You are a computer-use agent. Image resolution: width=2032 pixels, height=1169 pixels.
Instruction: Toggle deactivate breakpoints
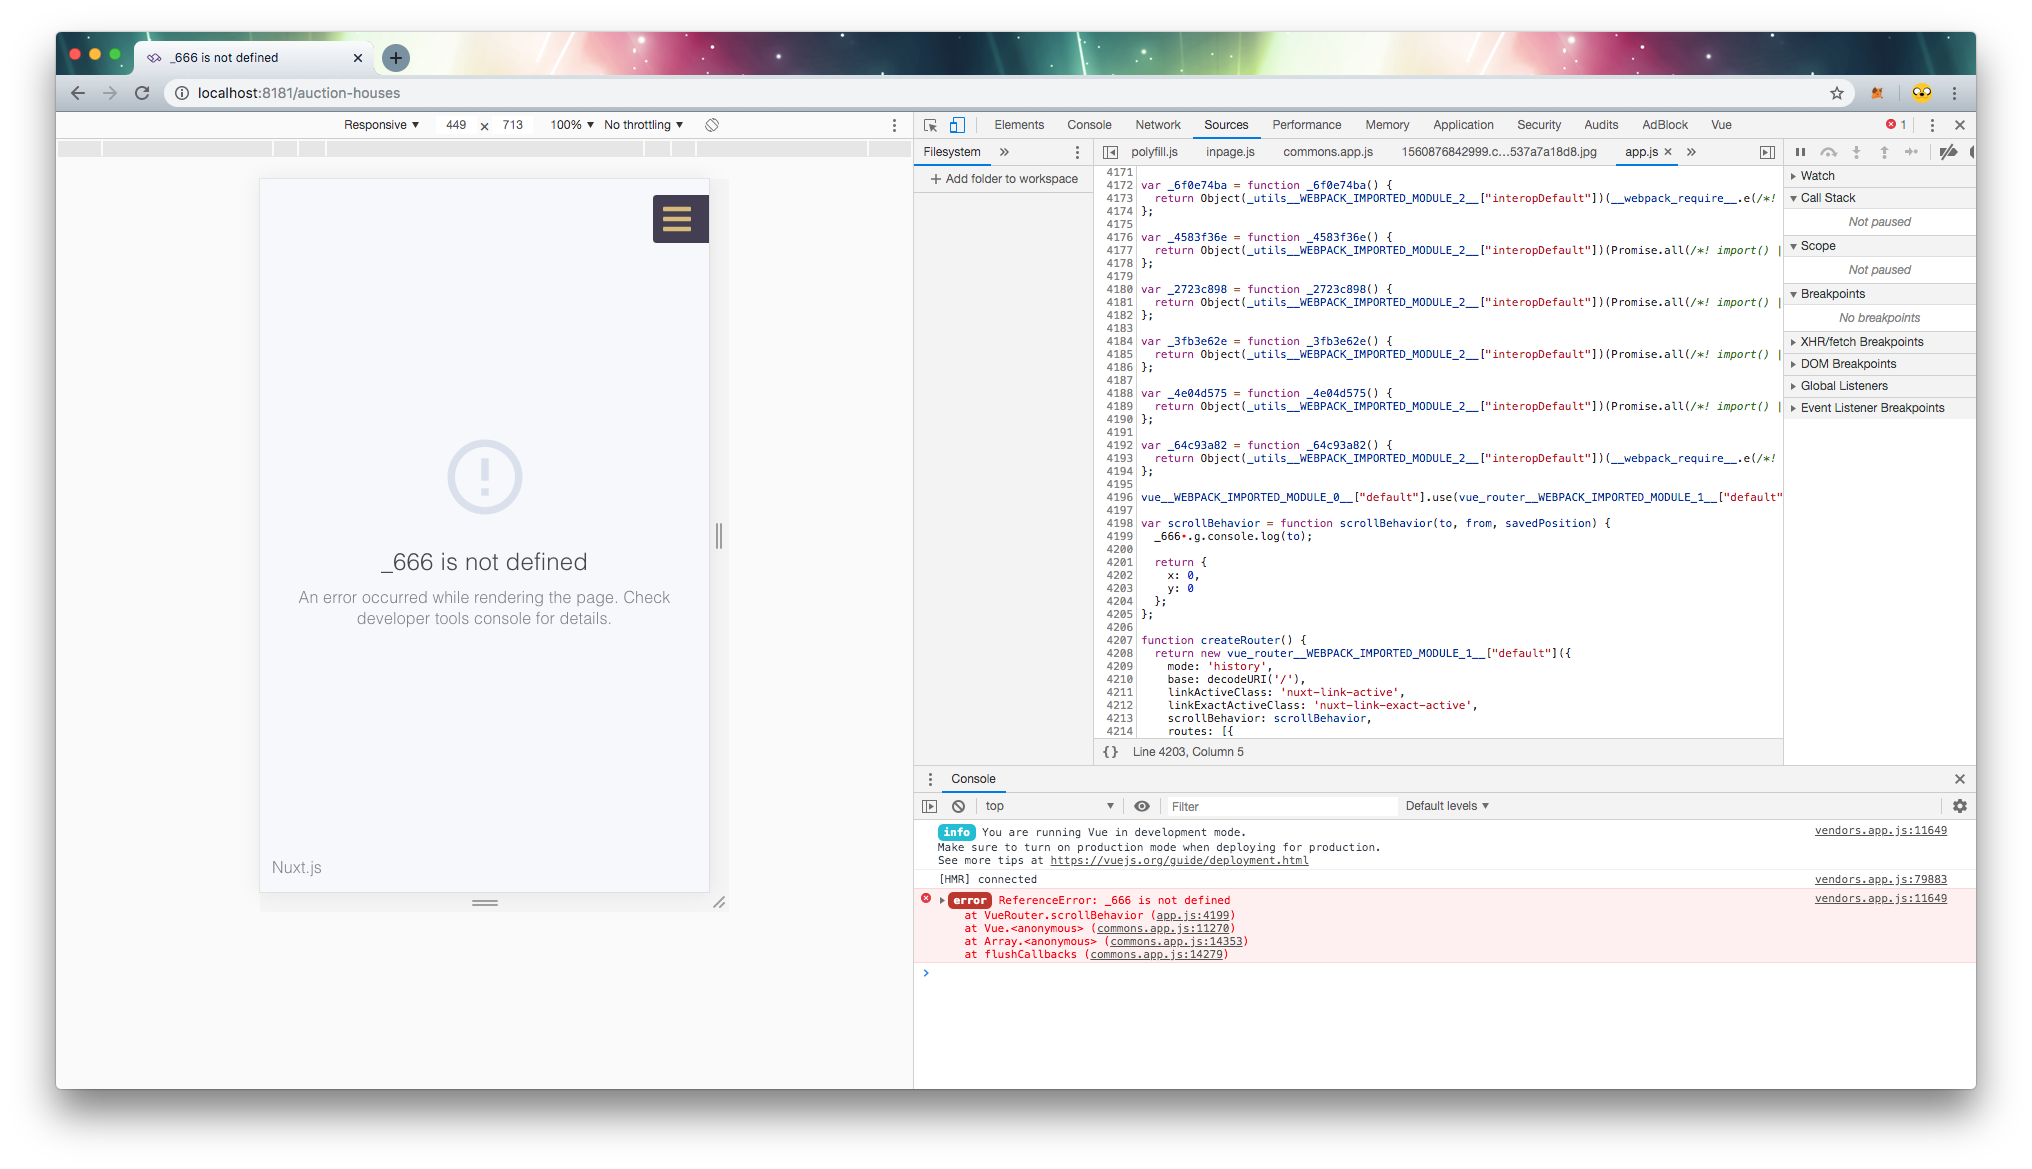coord(1948,152)
